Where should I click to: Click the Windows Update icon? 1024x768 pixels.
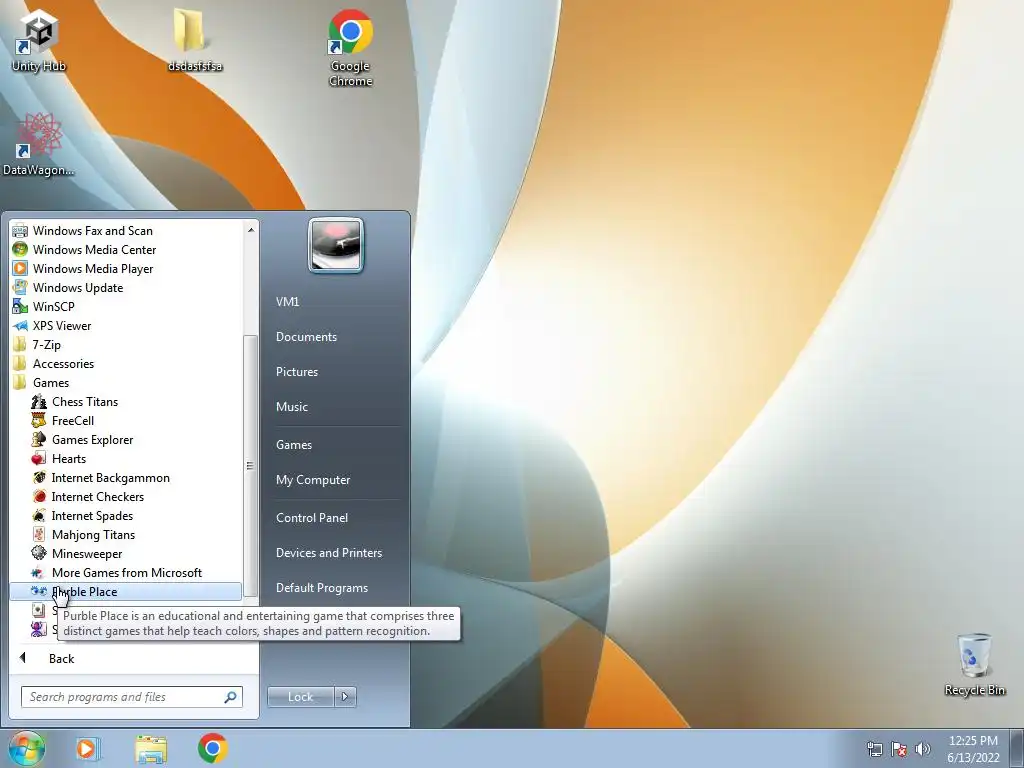[20, 287]
